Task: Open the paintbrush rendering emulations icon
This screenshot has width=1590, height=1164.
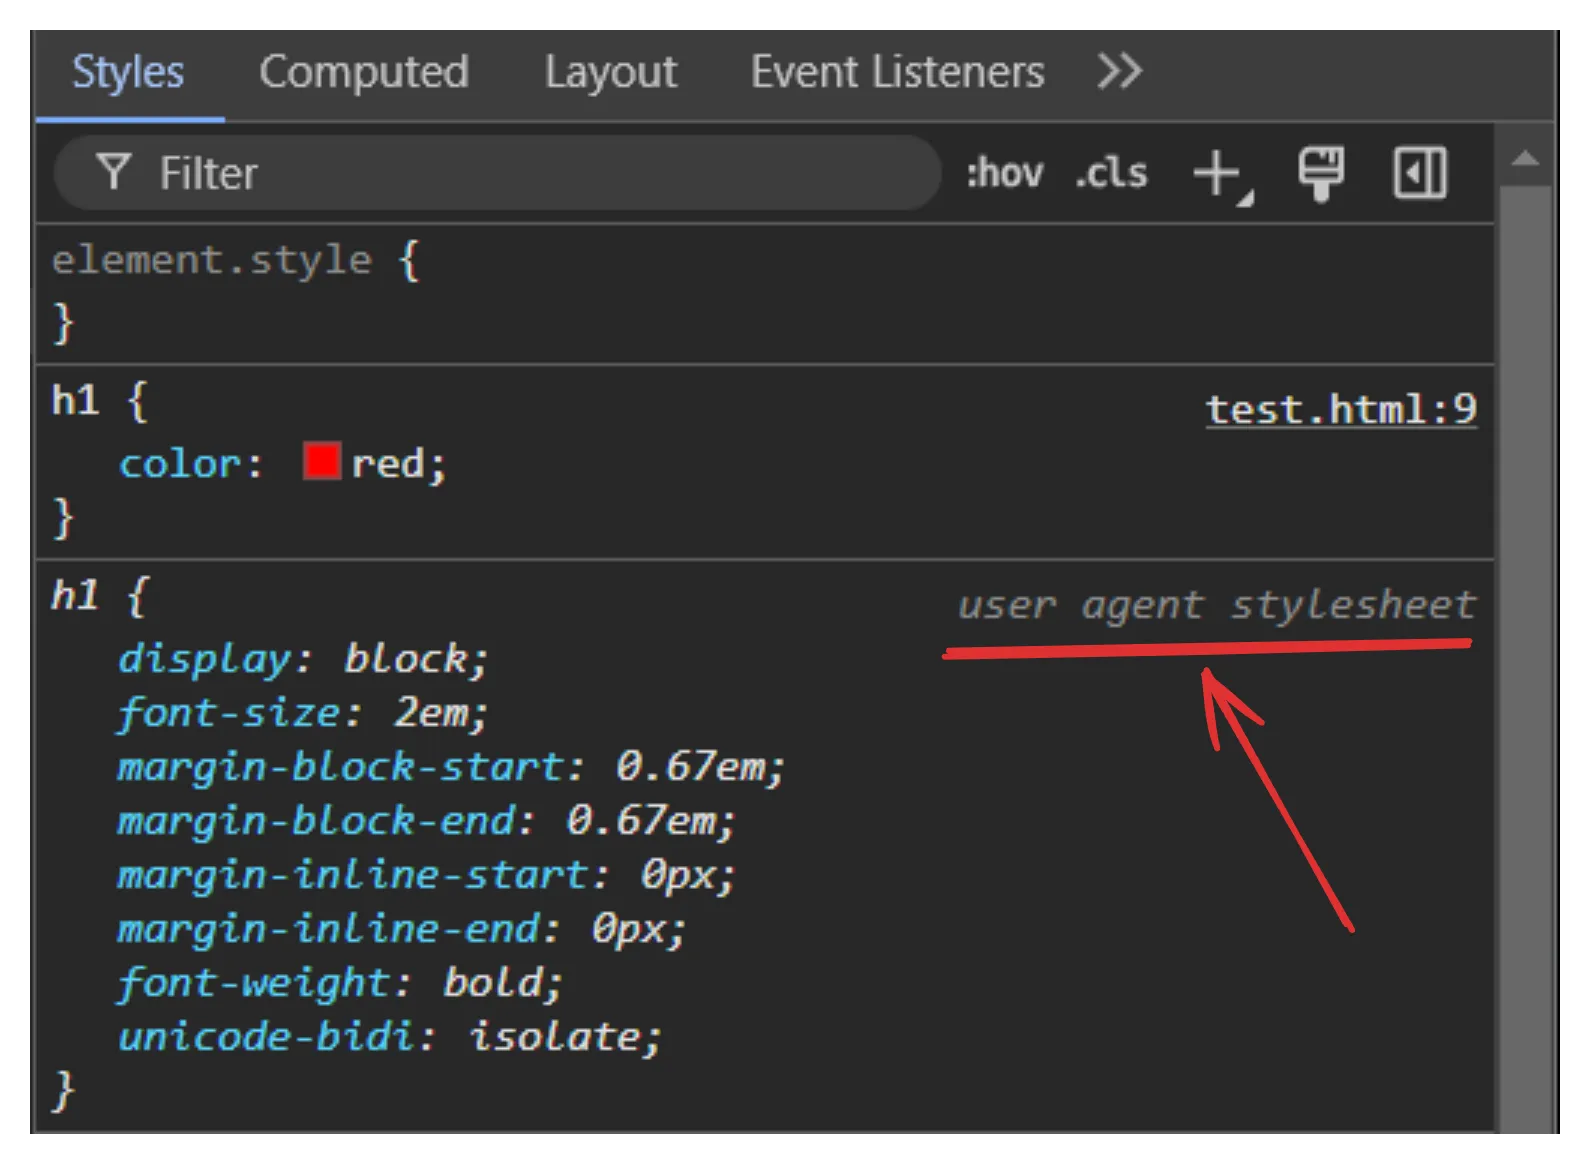Action: [1321, 173]
